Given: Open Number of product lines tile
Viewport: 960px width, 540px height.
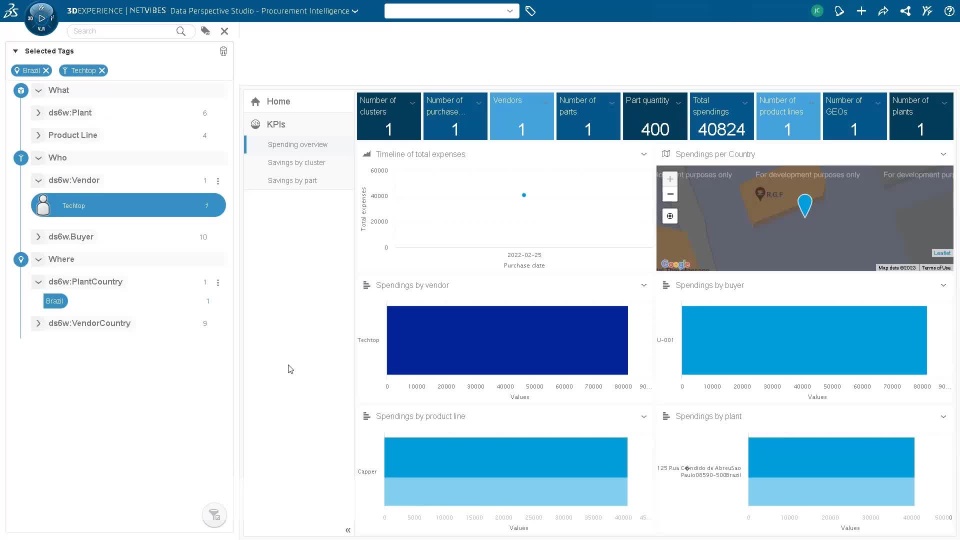Looking at the screenshot, I should pos(788,116).
